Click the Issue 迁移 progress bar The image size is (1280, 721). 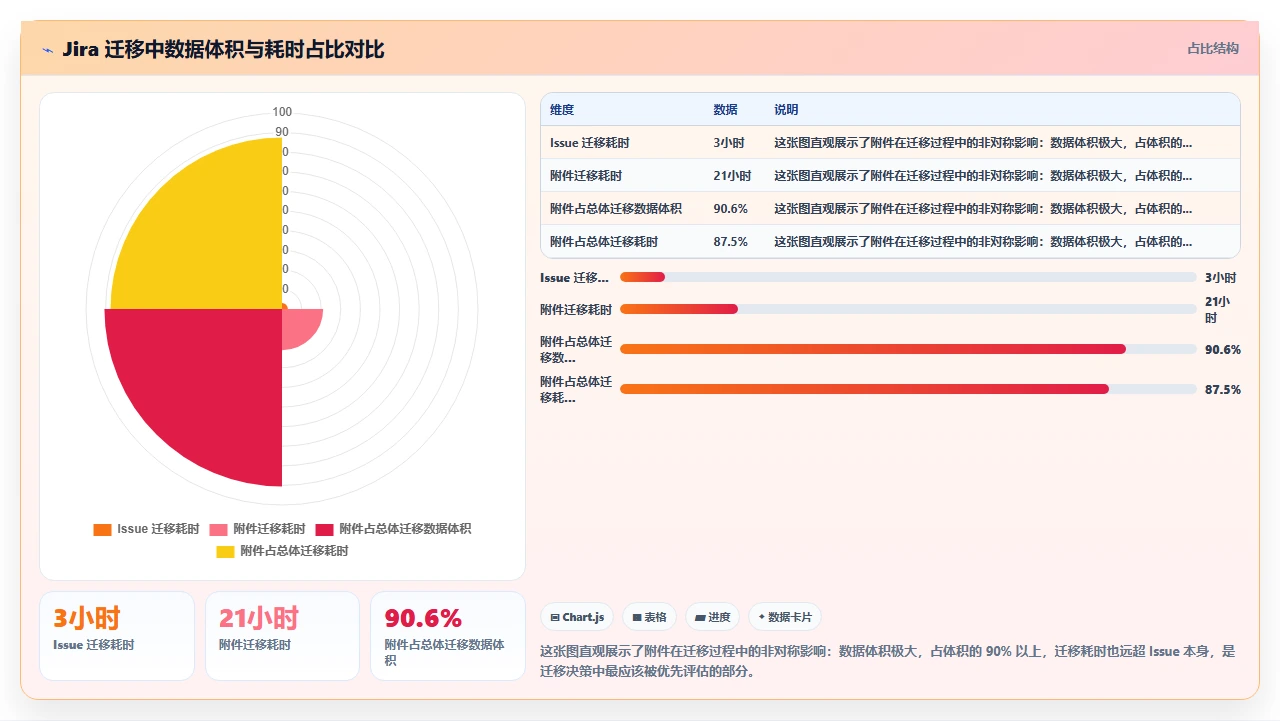[908, 277]
